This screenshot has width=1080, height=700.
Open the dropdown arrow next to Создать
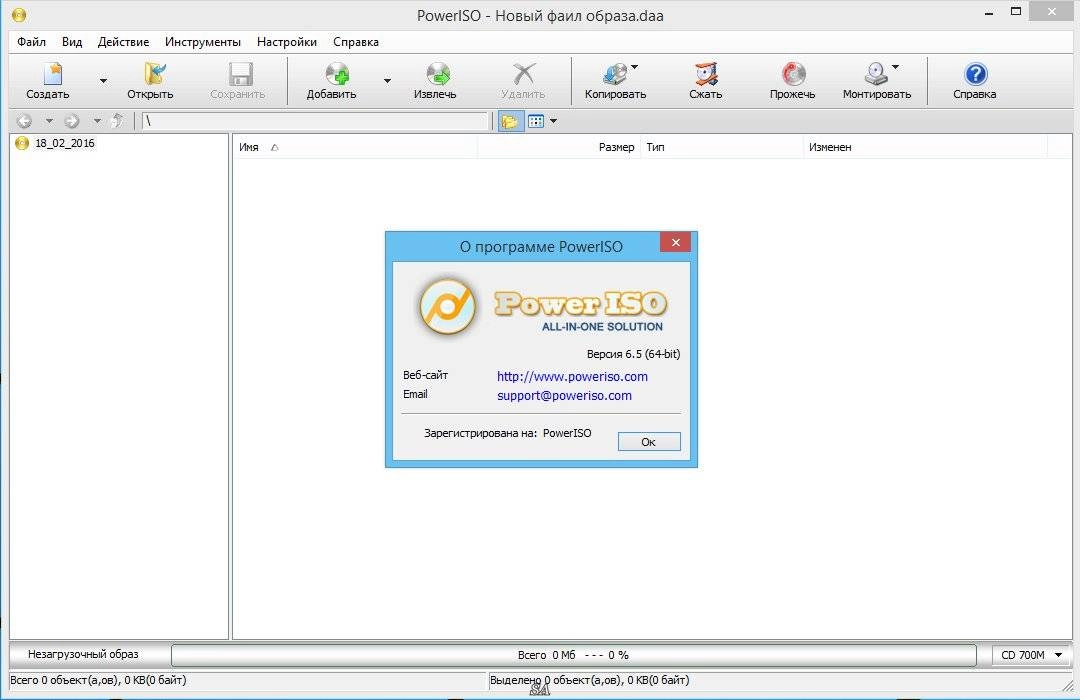coord(103,81)
